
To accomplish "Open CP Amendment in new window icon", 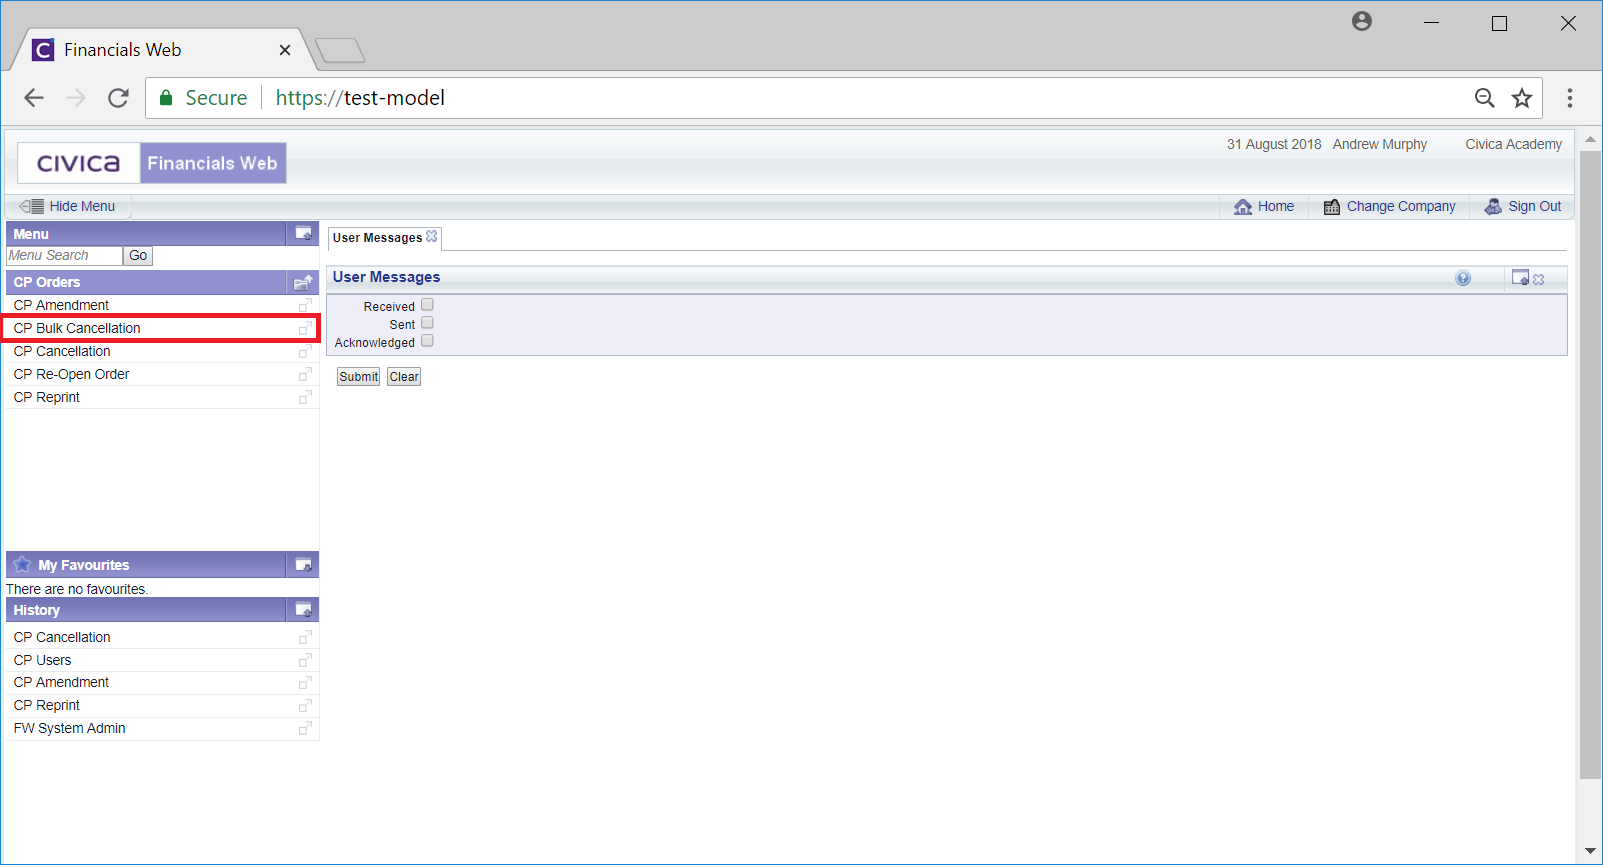I will [x=305, y=305].
